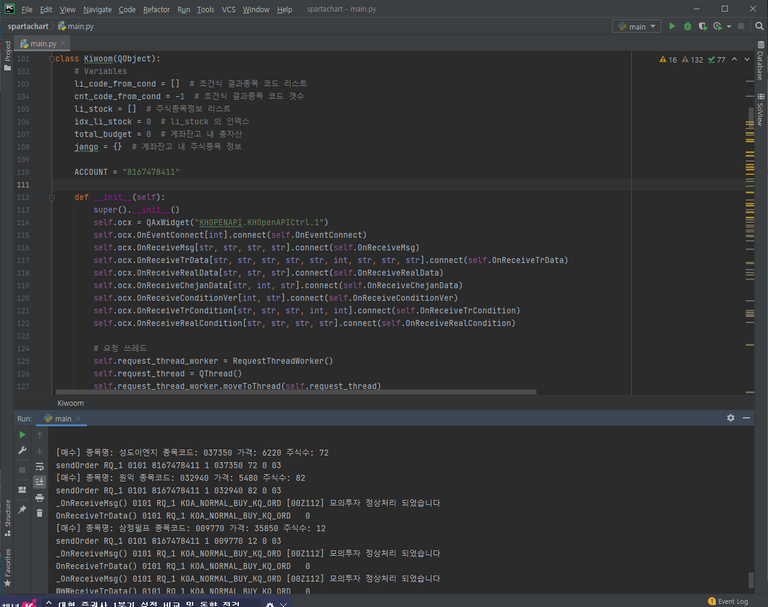This screenshot has height=607, width=768.
Task: Click Kiwoom breadcrumb below editor
Action: (71, 403)
